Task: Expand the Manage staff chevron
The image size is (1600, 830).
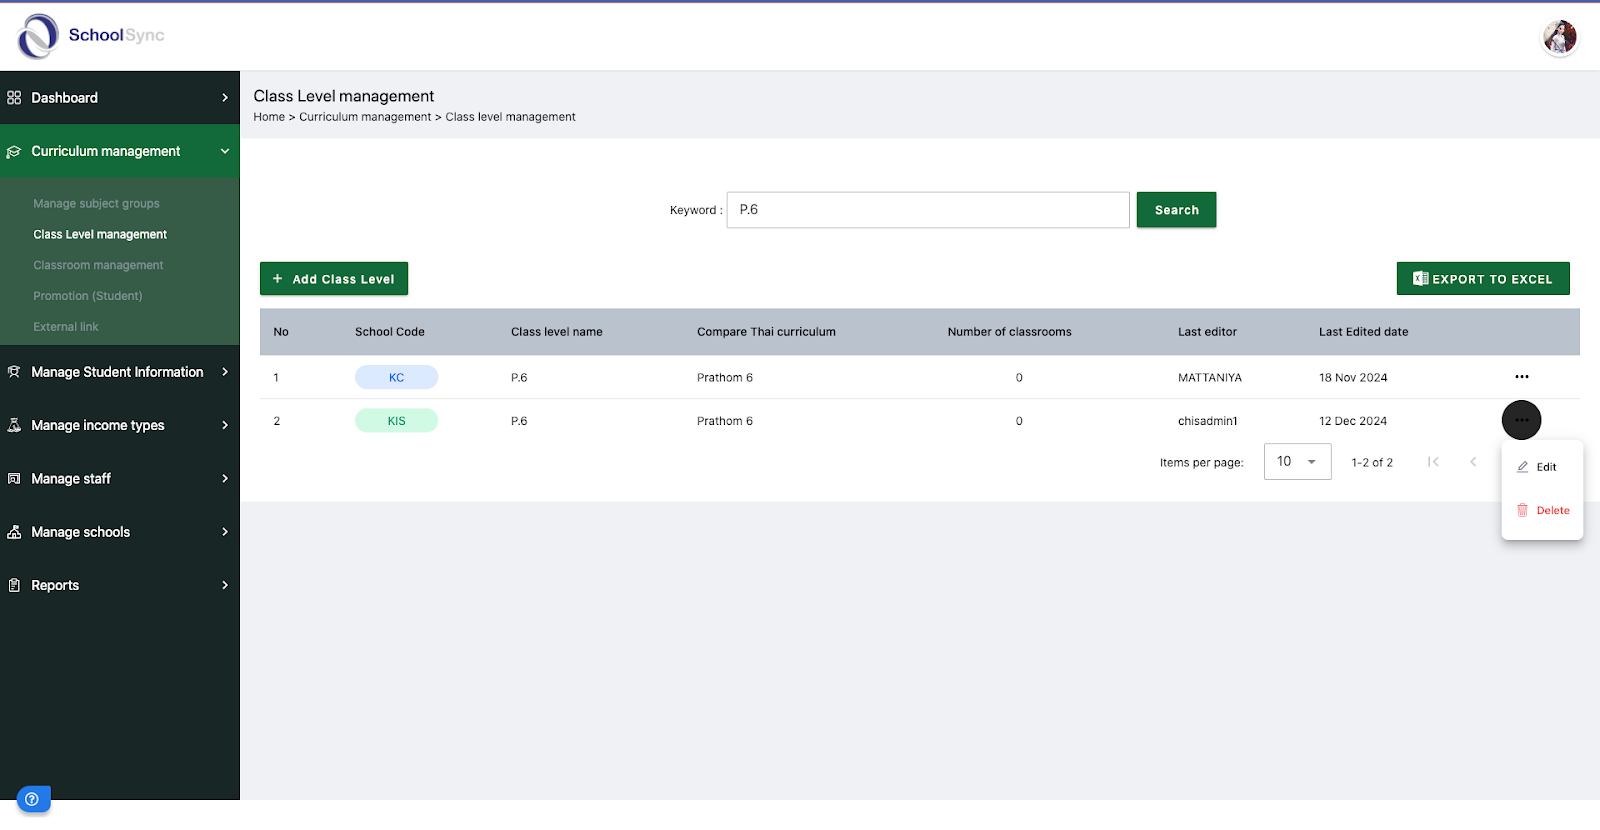Action: tap(225, 479)
